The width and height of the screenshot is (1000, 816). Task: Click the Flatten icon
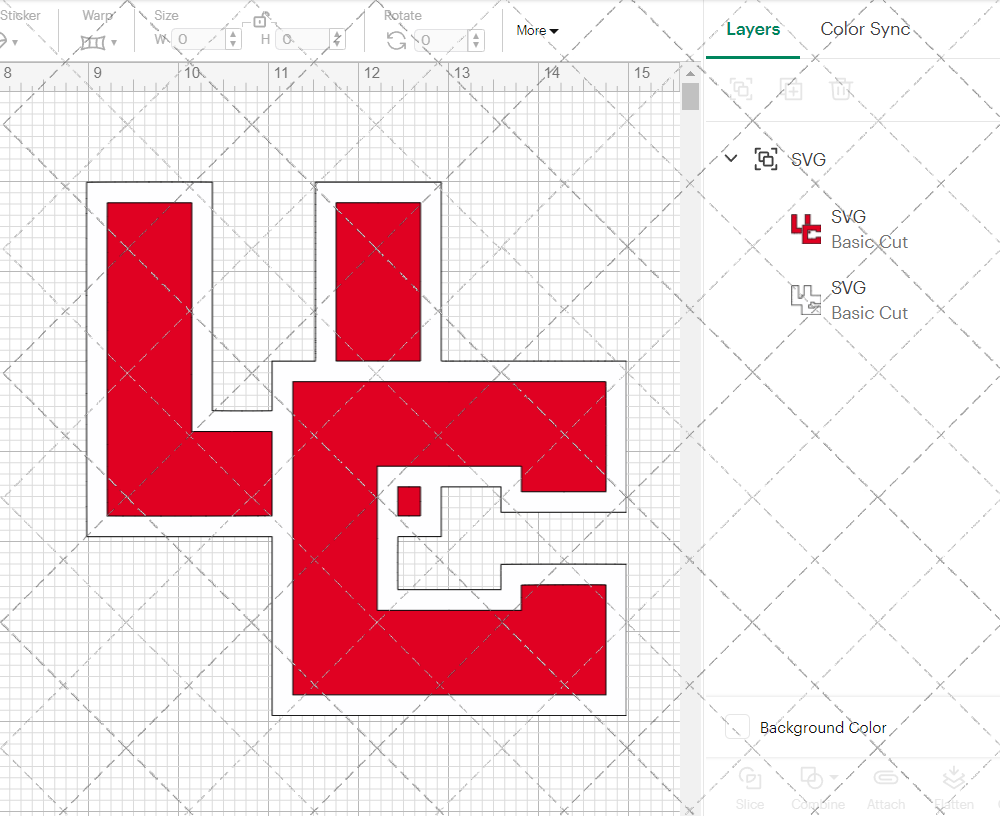(x=954, y=779)
